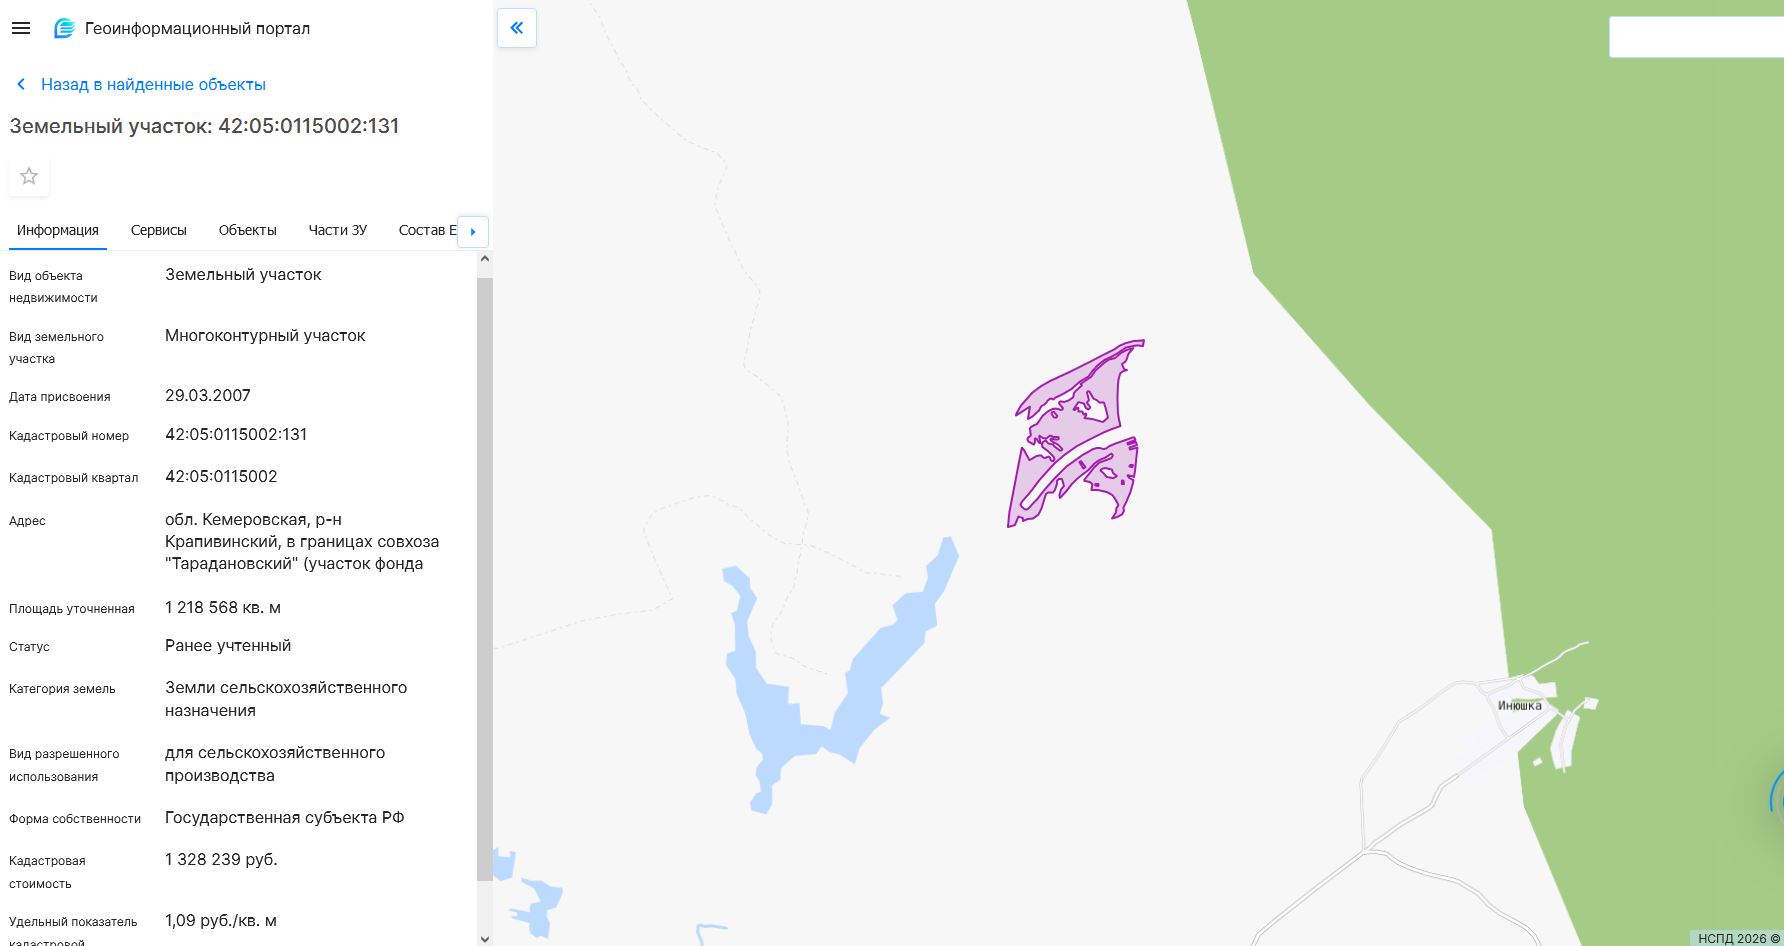Switch to the Информация tab
This screenshot has width=1784, height=946.
click(58, 230)
